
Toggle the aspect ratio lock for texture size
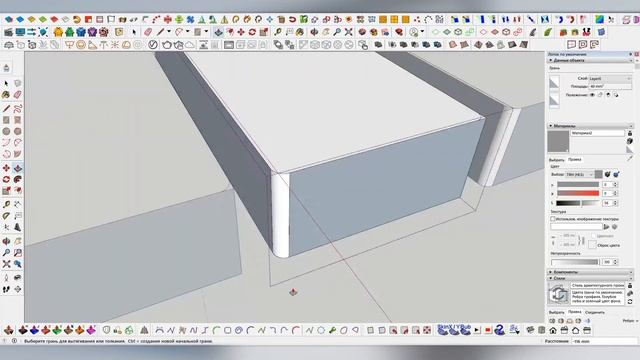coord(582,240)
